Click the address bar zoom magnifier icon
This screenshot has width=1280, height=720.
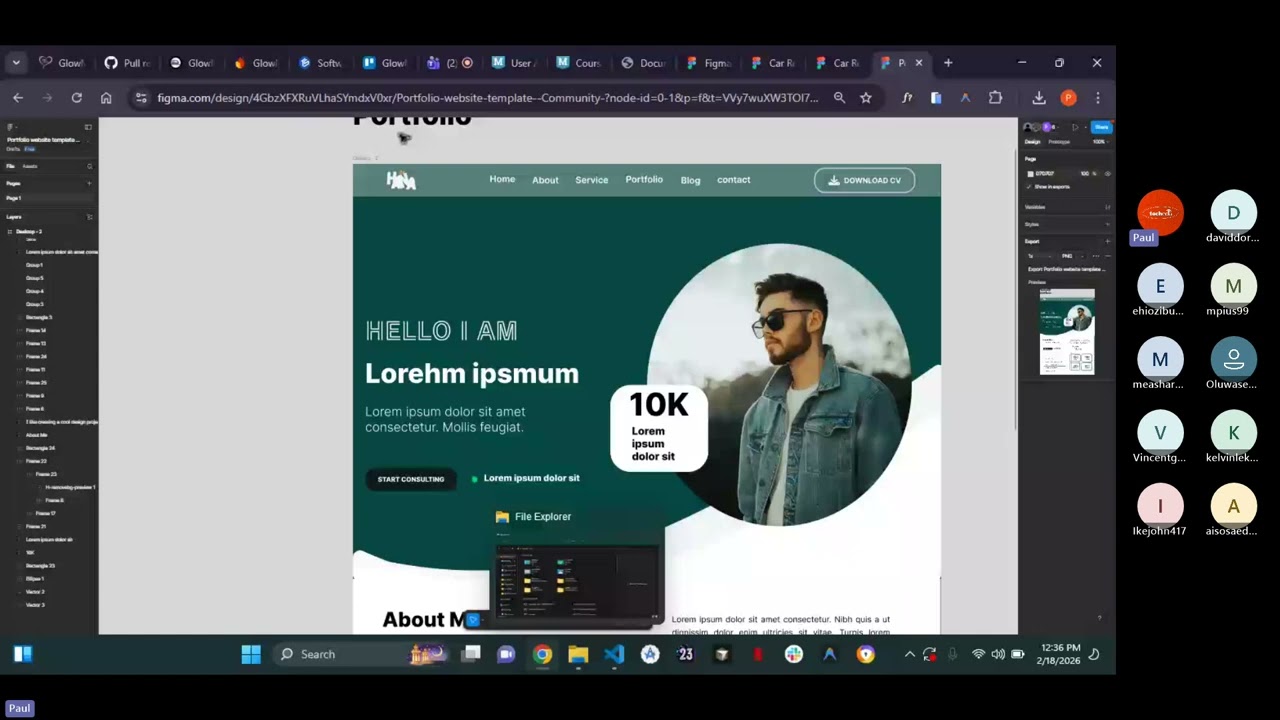839,97
